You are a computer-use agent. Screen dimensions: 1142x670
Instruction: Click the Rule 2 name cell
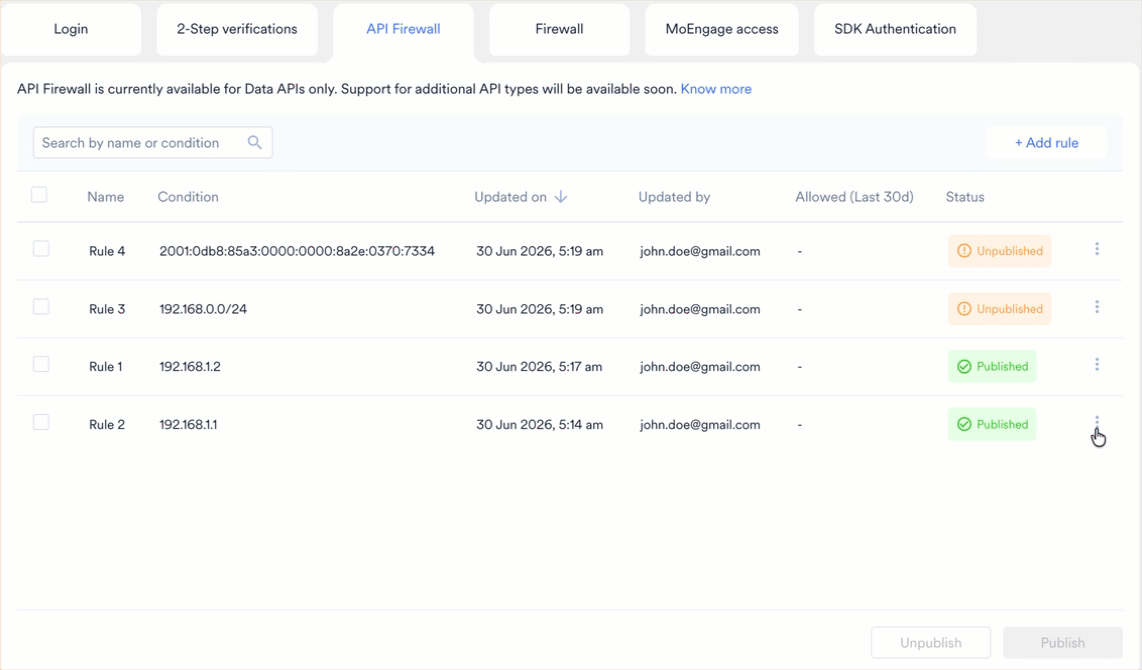point(107,425)
